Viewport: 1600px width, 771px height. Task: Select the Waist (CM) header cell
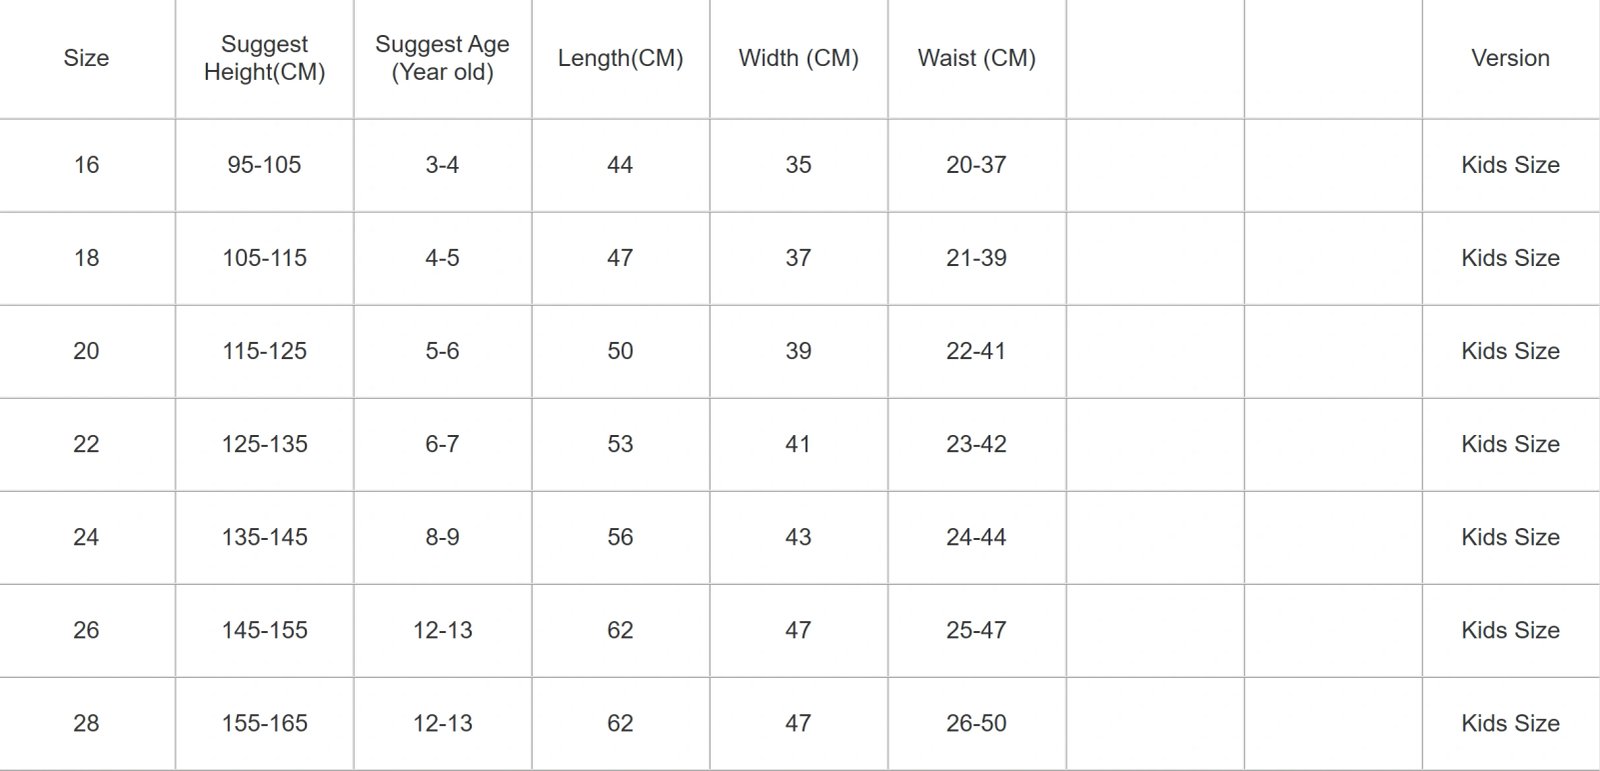tap(976, 58)
